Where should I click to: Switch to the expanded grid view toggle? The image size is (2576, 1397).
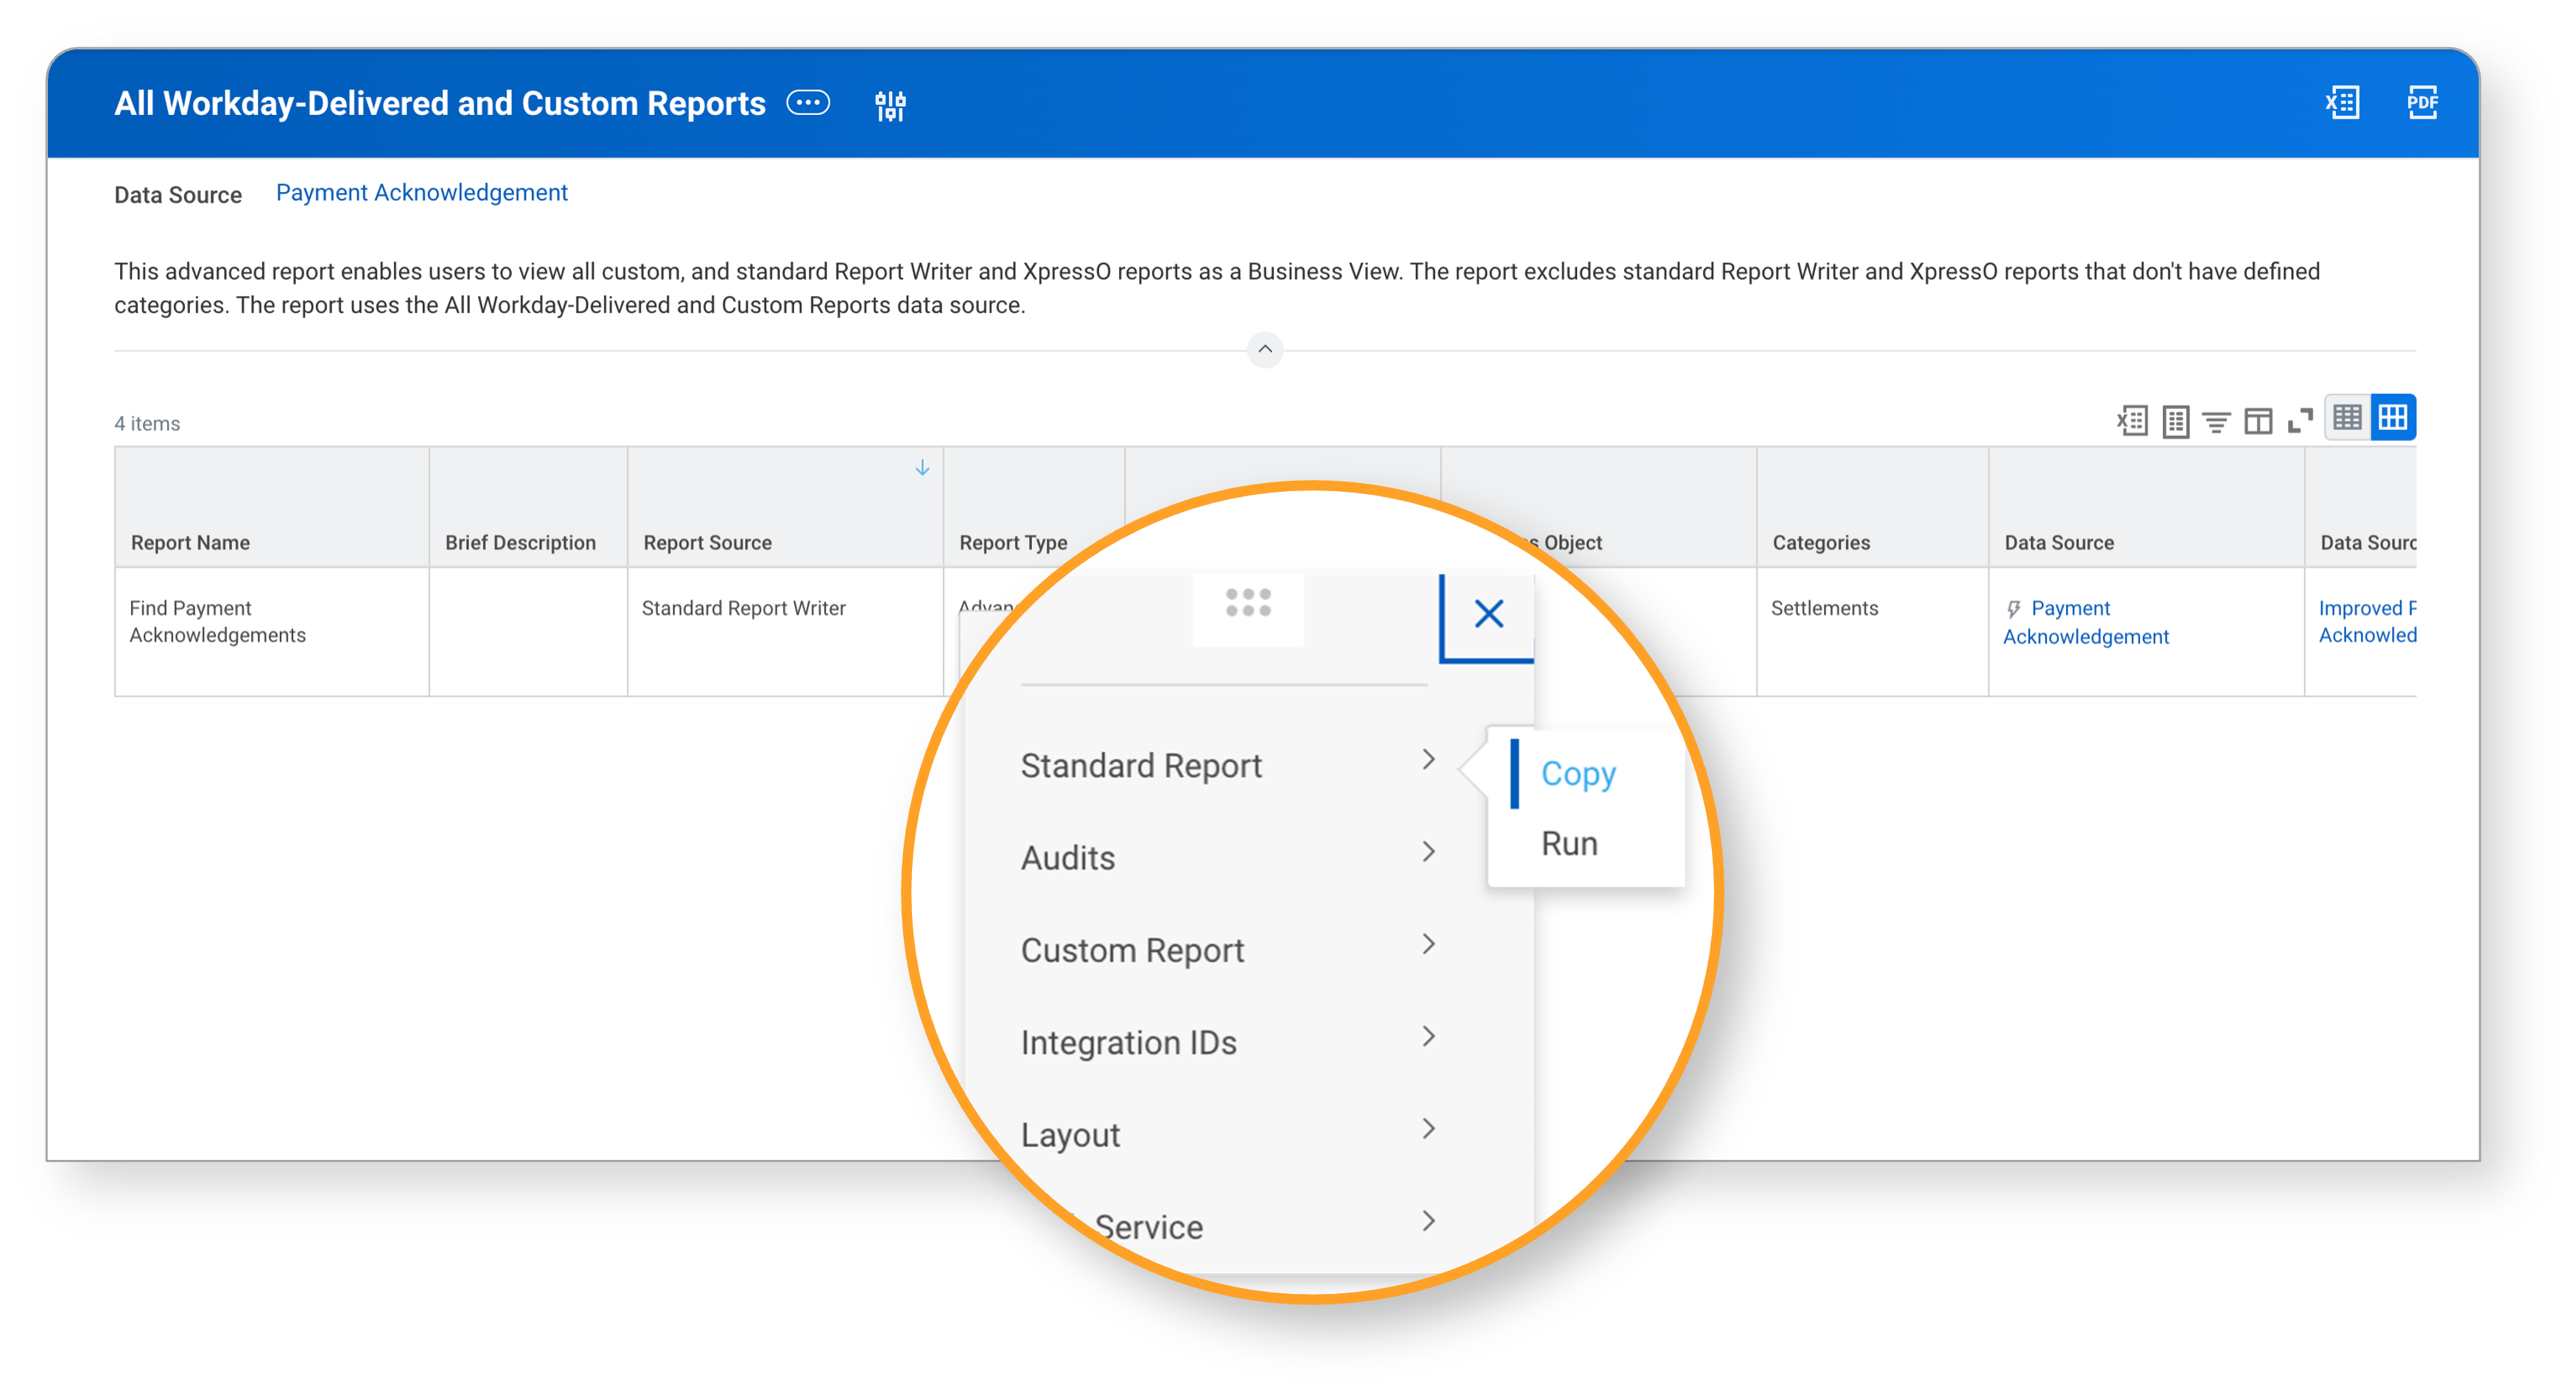2393,418
